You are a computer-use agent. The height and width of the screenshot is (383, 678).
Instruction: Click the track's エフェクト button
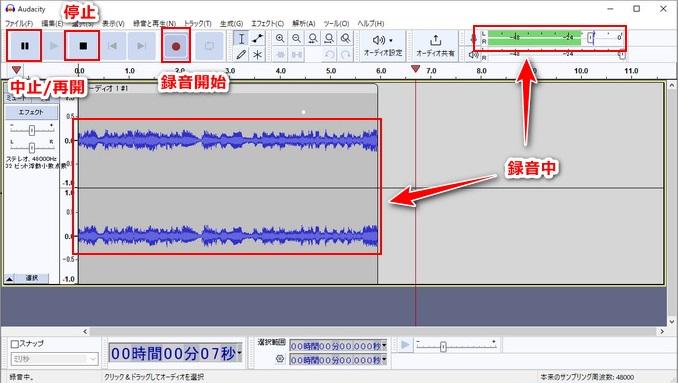tap(31, 112)
